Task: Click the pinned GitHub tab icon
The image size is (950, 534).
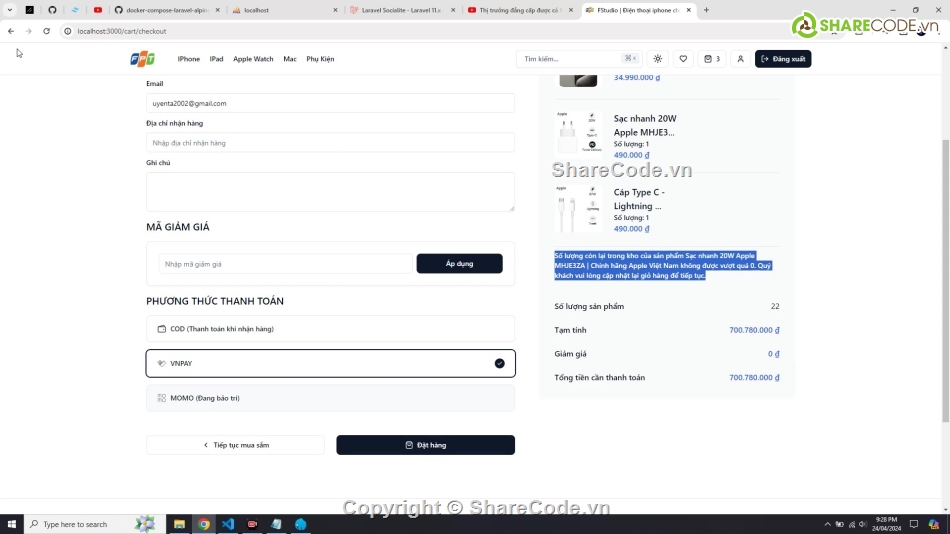Action: click(52, 10)
